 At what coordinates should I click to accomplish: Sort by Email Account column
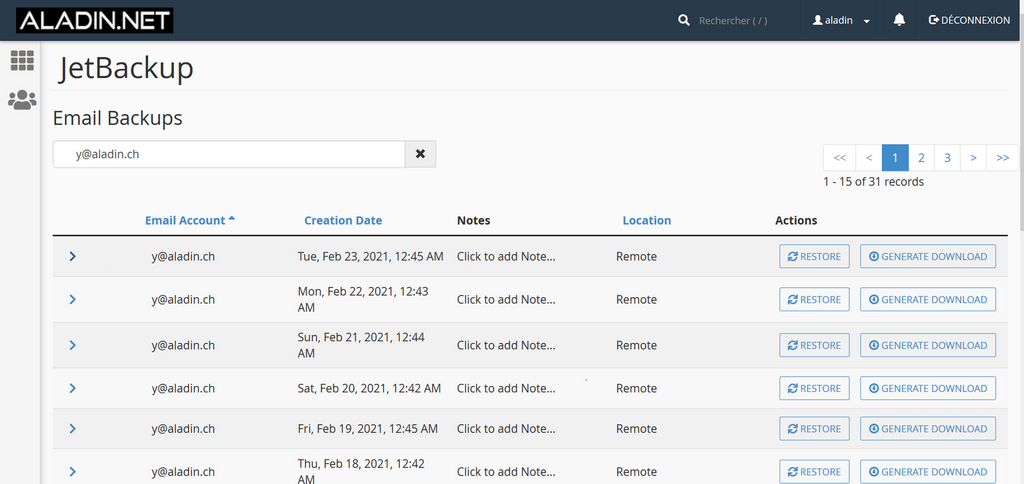click(x=185, y=220)
